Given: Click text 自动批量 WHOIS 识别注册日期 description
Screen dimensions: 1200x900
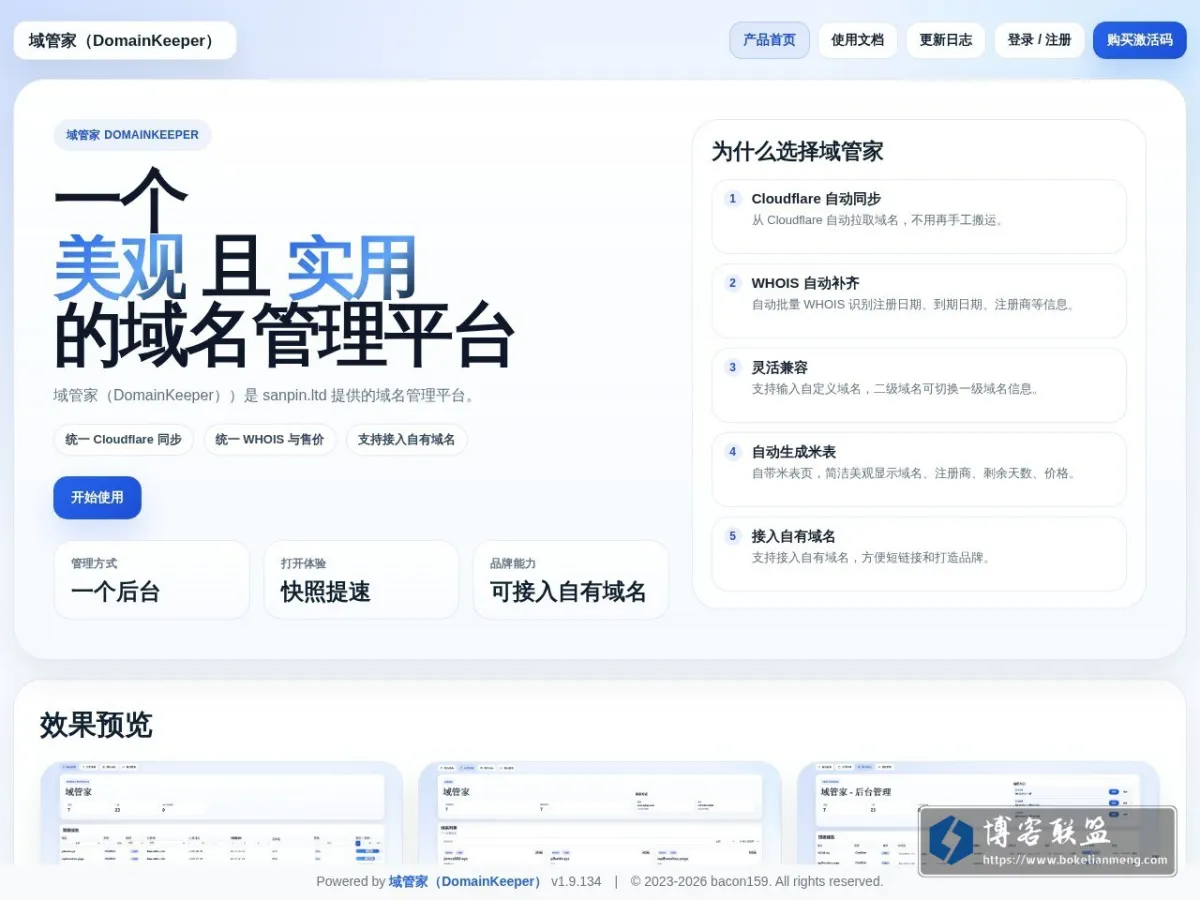Looking at the screenshot, I should (x=916, y=304).
